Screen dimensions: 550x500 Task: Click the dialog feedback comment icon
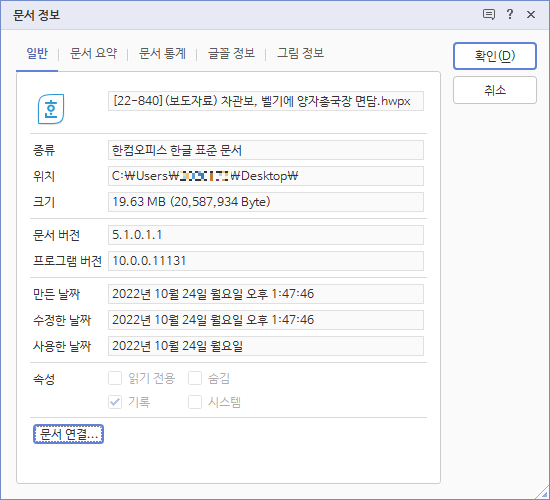[489, 14]
